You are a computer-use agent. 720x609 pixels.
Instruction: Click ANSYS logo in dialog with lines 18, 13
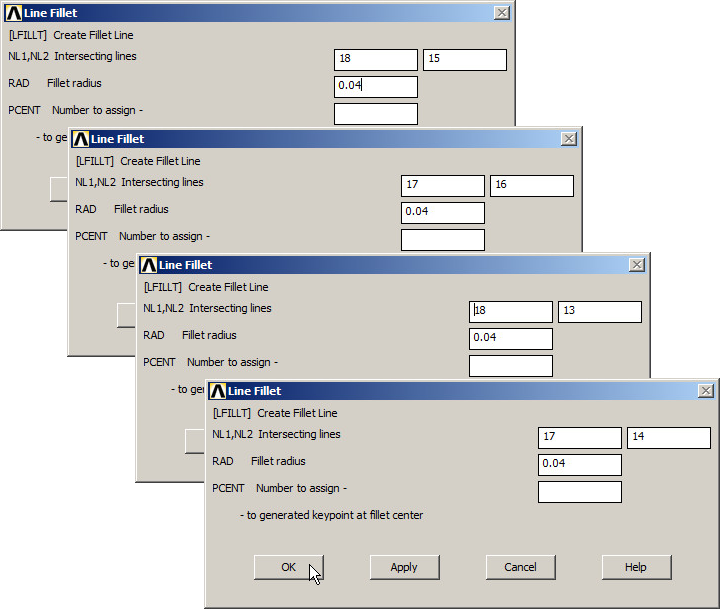click(x=148, y=265)
